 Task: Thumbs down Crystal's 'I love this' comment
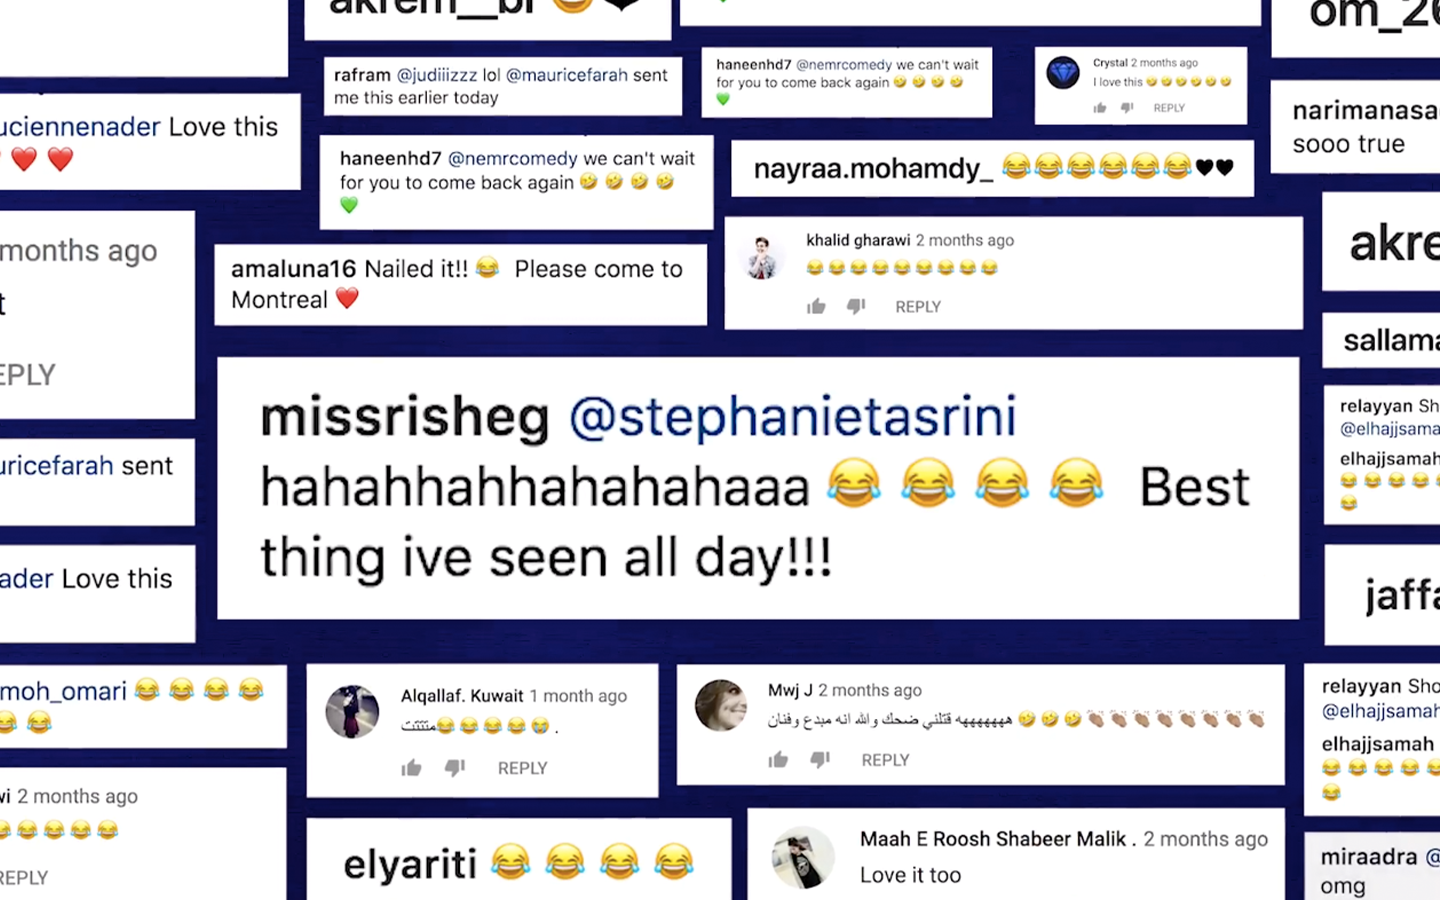tap(1127, 108)
